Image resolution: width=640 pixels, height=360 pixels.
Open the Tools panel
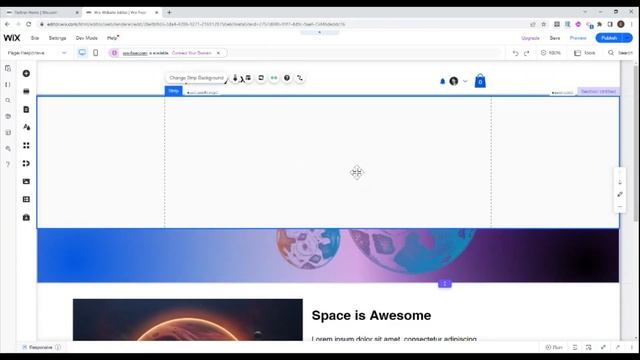pyautogui.click(x=585, y=53)
